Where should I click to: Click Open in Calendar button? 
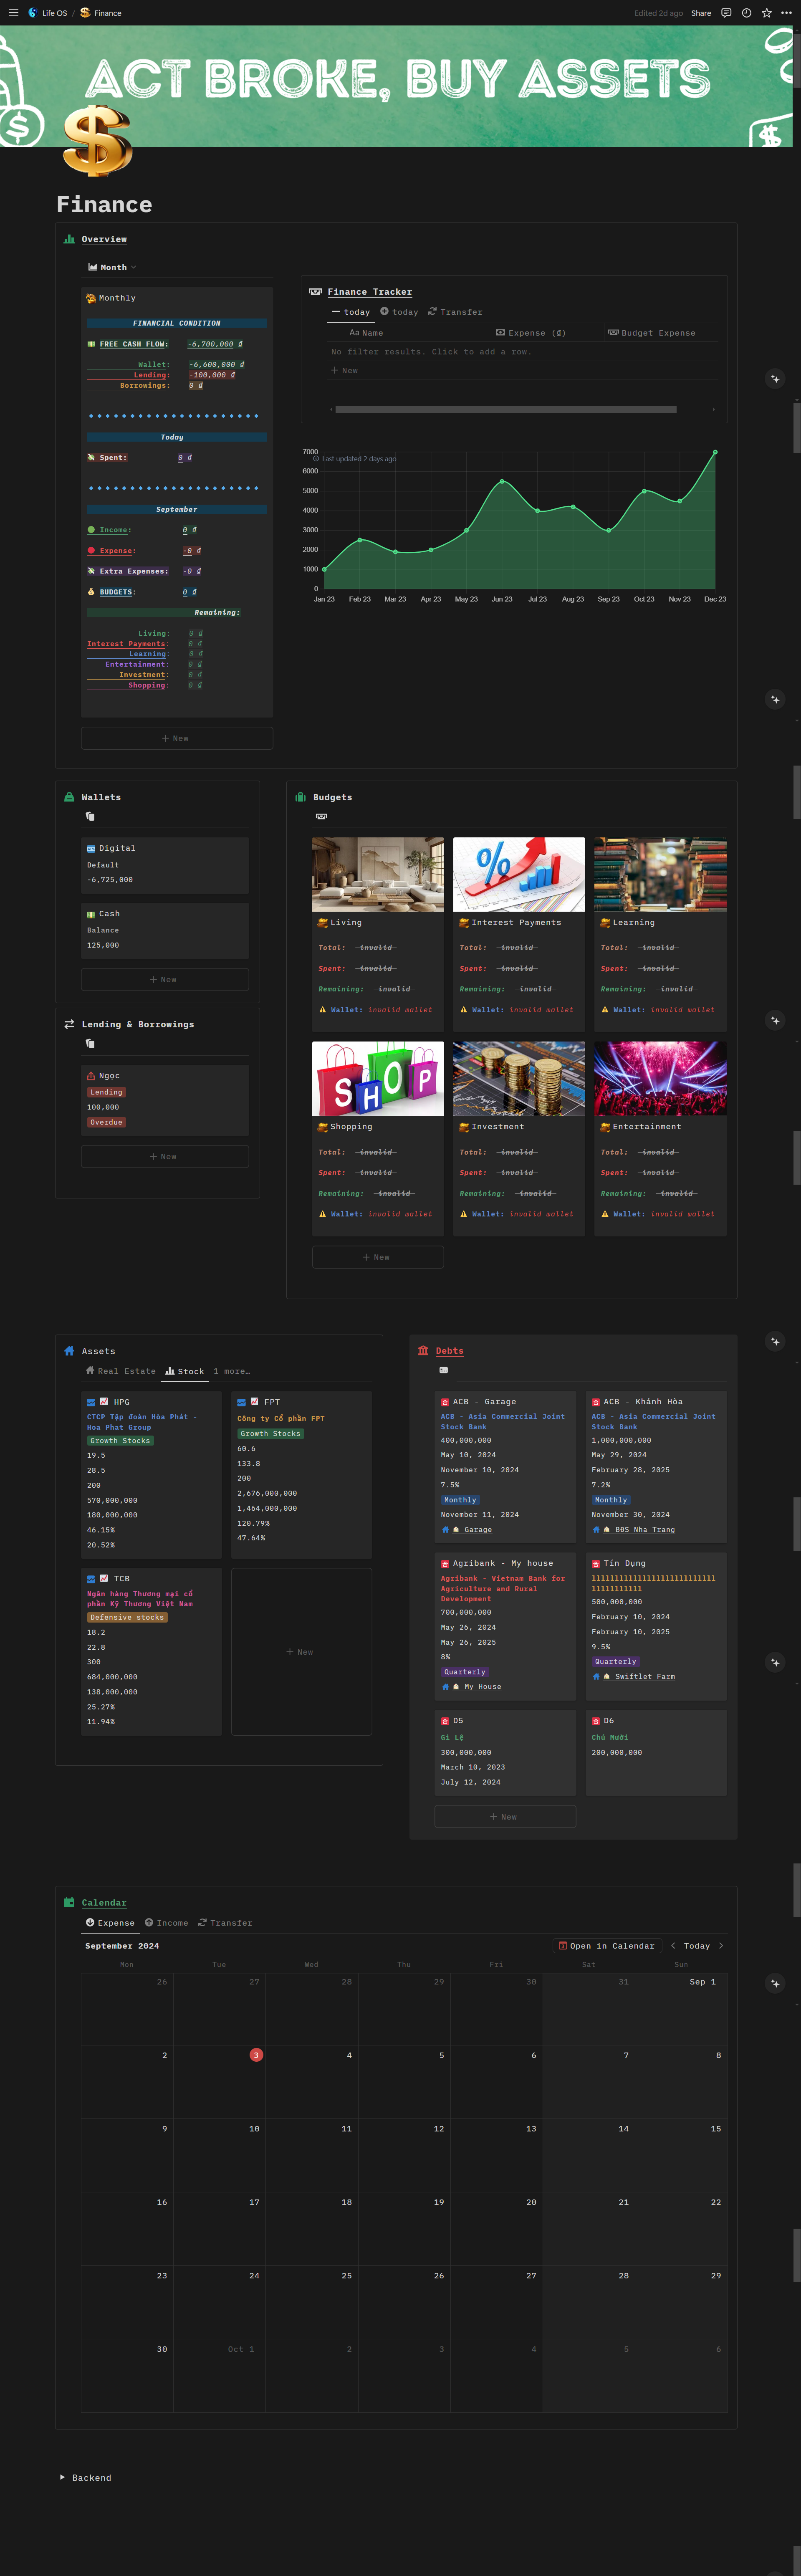click(606, 1946)
